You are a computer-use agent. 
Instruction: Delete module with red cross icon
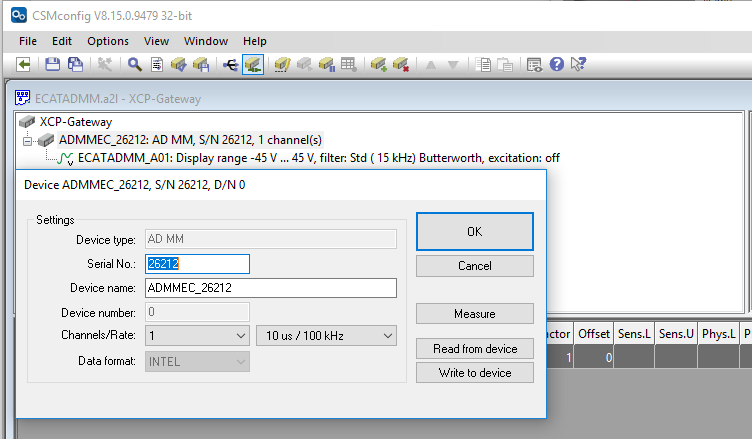pos(400,64)
